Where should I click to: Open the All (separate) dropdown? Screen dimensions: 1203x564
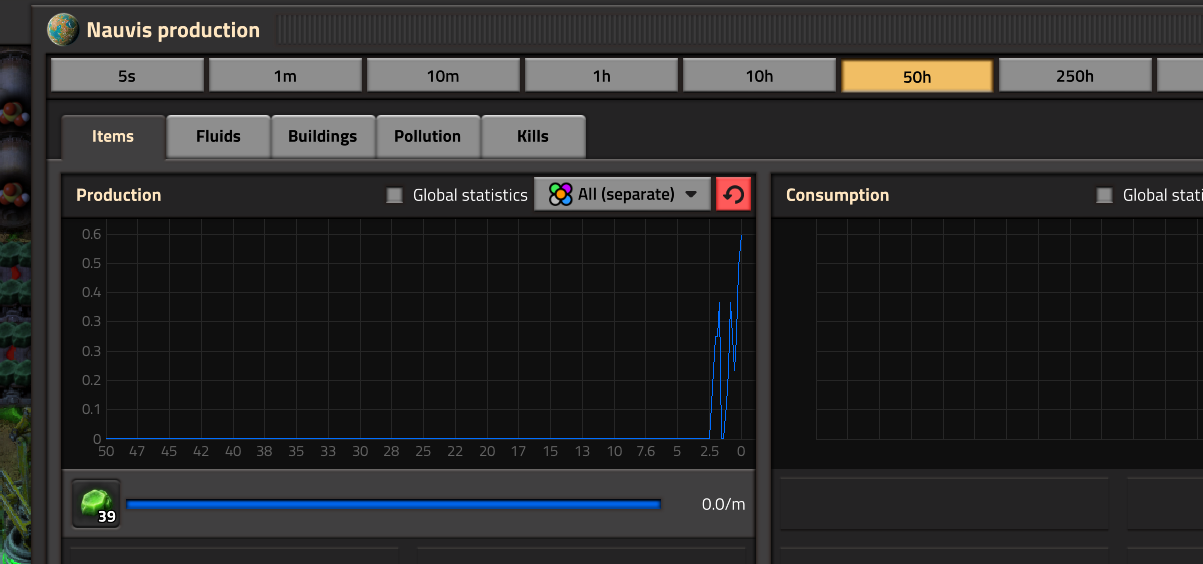click(622, 194)
